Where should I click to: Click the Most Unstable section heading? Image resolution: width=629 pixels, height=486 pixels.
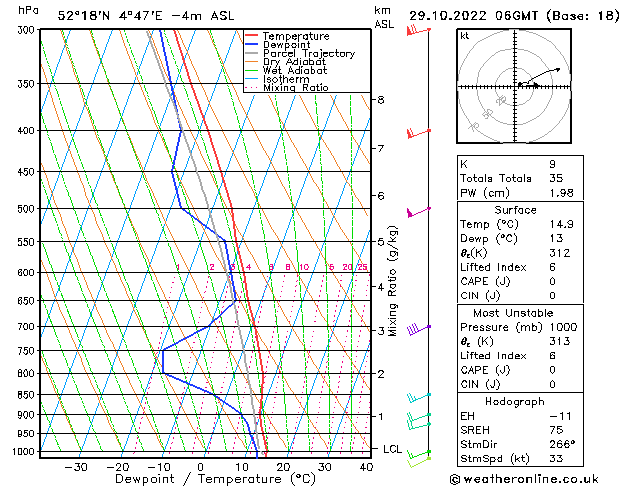[x=513, y=313]
